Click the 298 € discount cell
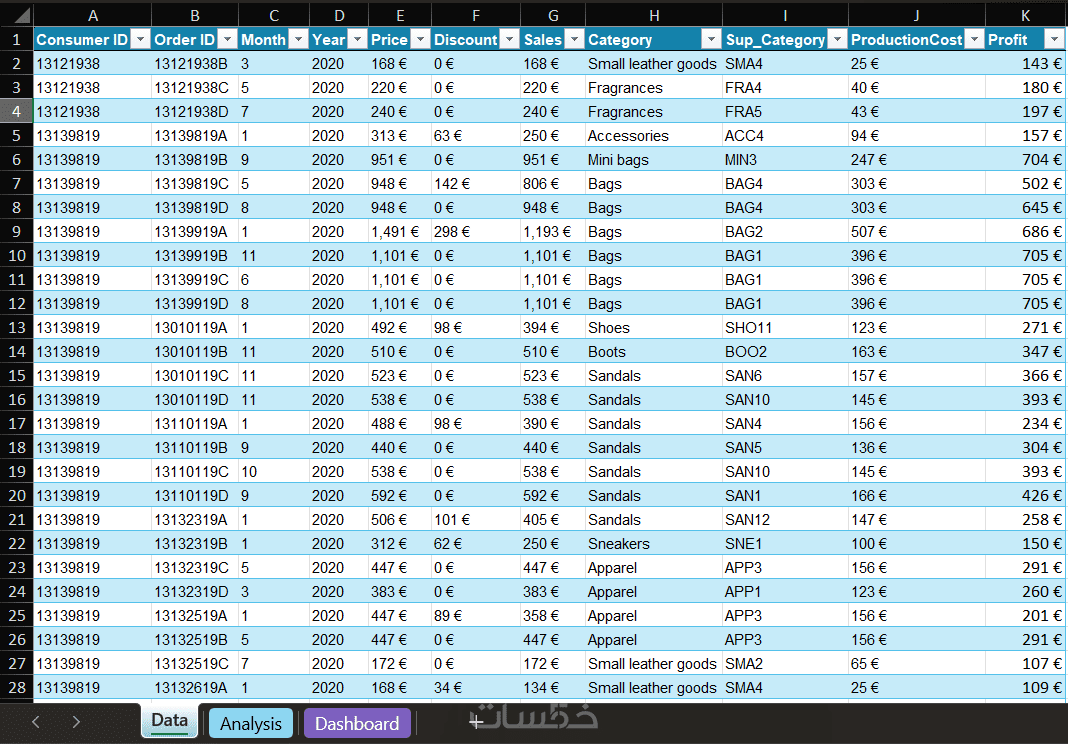The height and width of the screenshot is (744, 1068). (x=475, y=232)
